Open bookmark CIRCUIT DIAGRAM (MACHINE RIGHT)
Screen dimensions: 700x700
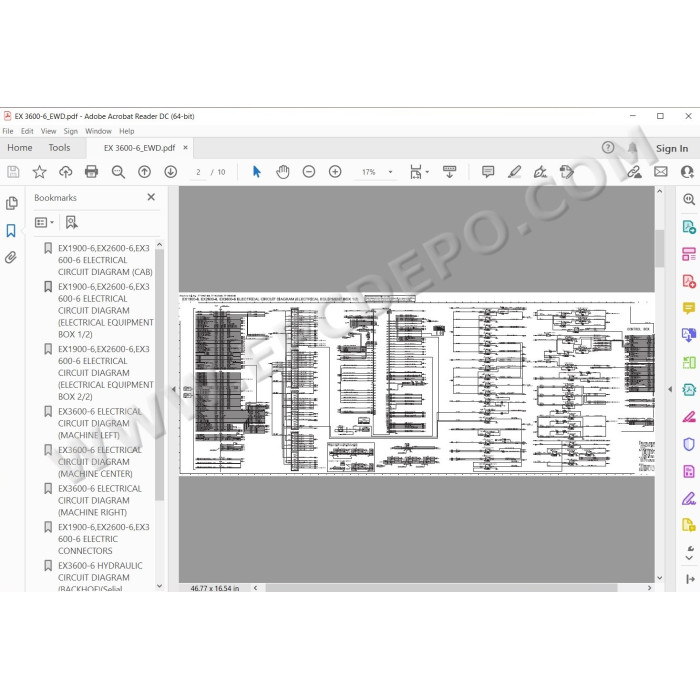(100, 500)
